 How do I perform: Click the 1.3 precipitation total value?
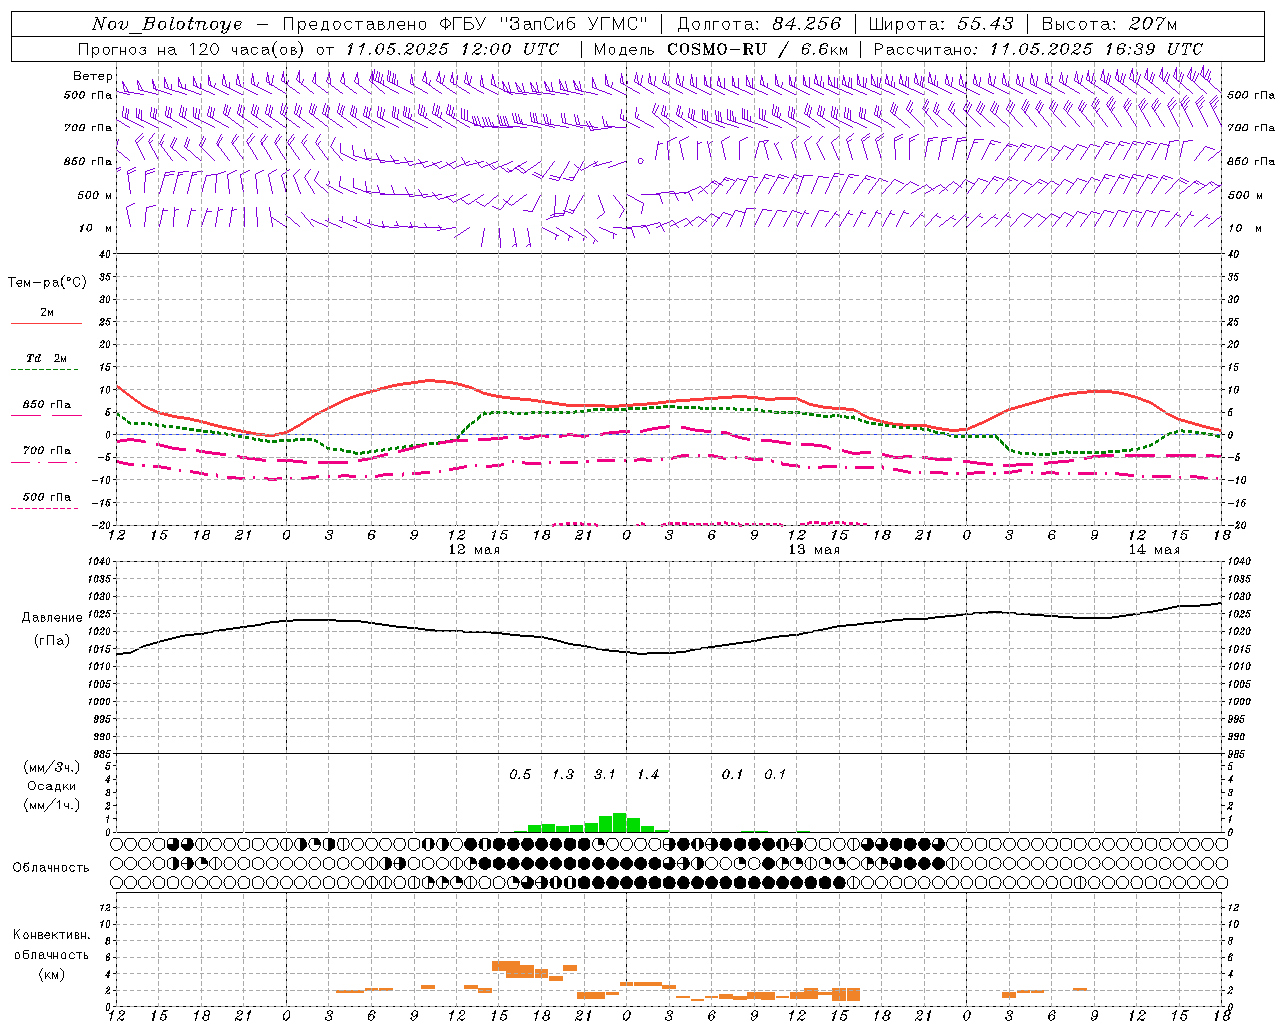[x=563, y=775]
